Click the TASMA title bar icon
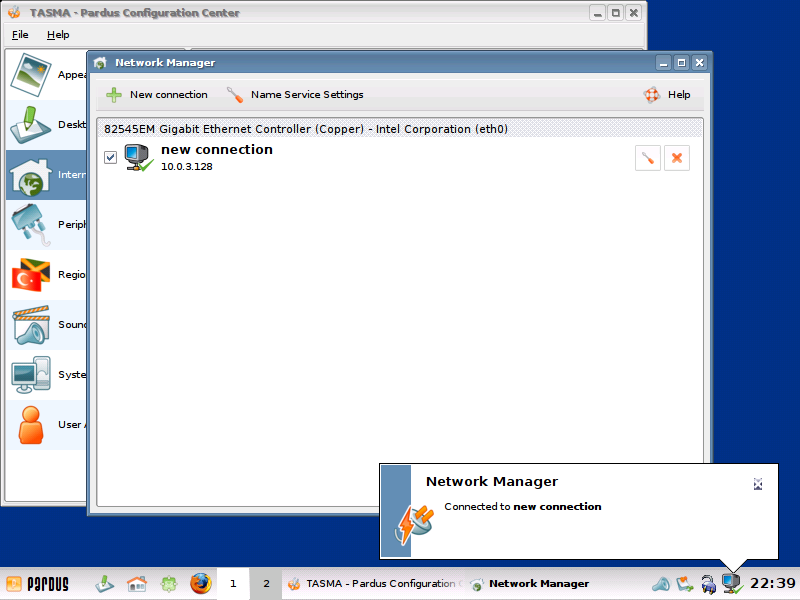The image size is (800, 600). [14, 13]
